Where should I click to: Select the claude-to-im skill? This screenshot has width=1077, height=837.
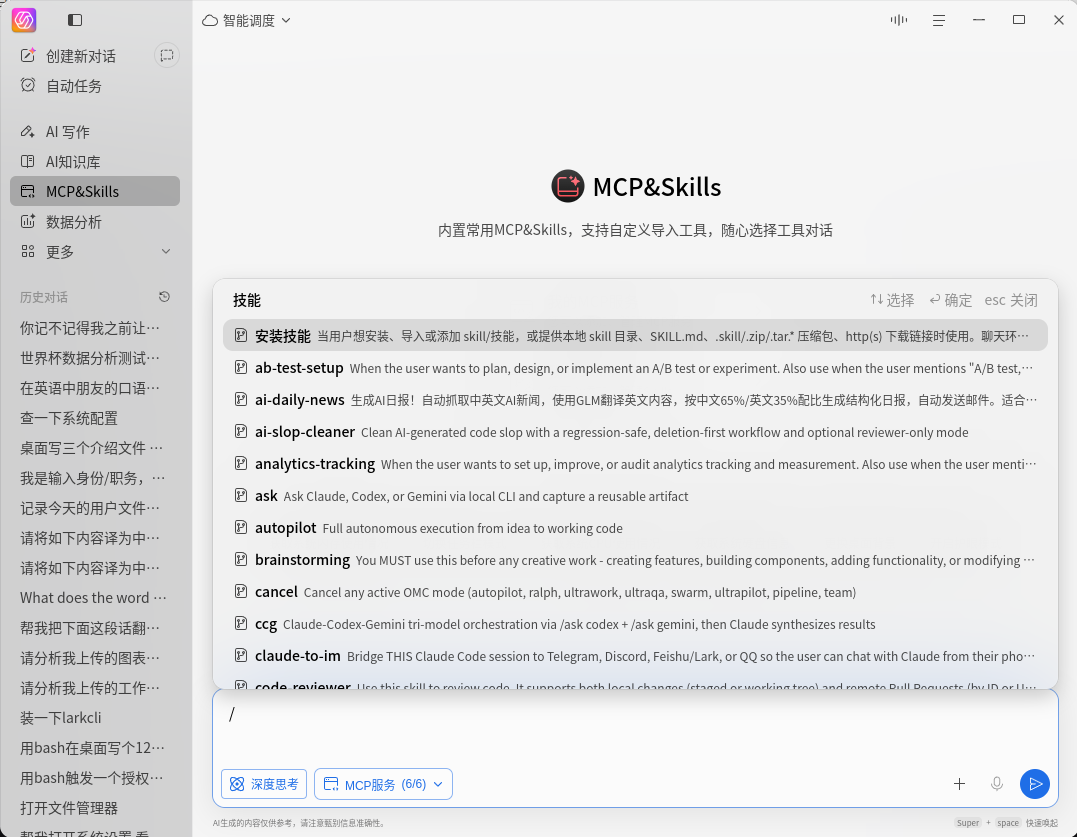[x=635, y=656]
